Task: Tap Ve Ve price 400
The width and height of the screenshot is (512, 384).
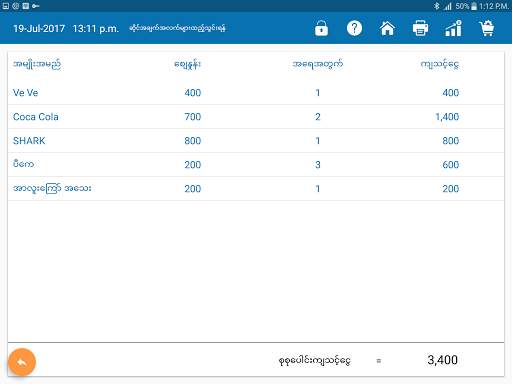Action: click(x=193, y=93)
